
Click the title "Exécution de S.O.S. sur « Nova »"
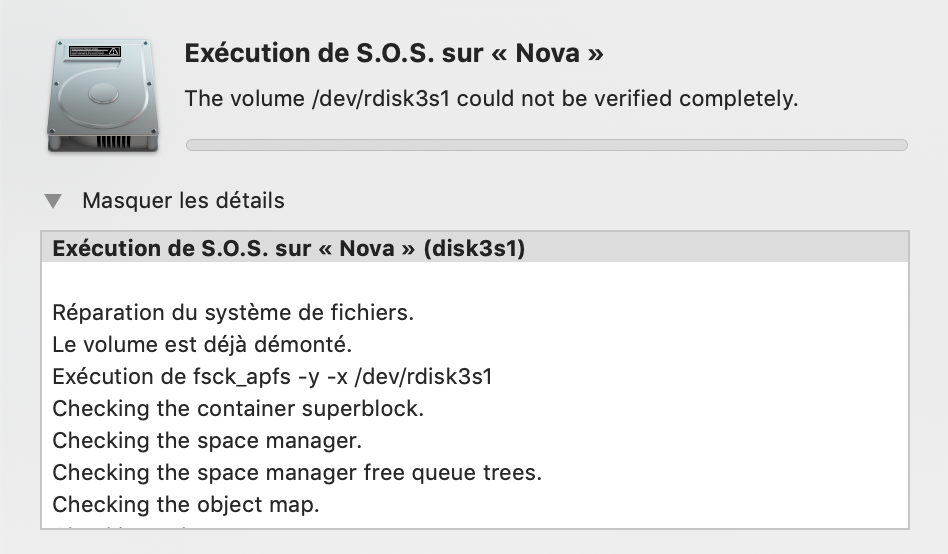394,53
